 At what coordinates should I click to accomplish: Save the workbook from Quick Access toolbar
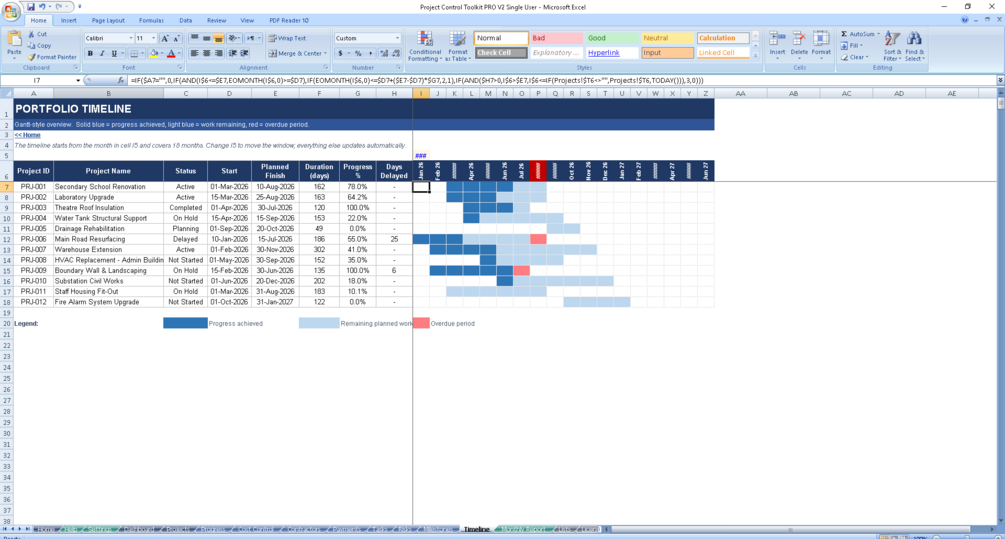click(30, 6)
